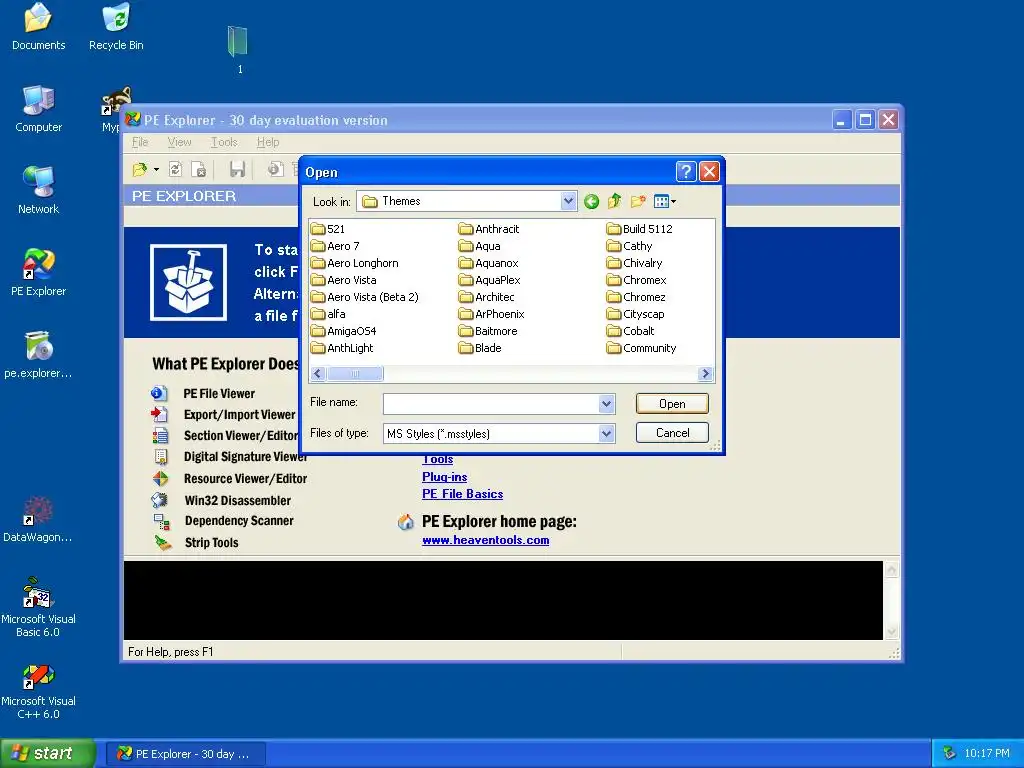The image size is (1024, 768).
Task: Expand the Look in folder dropdown
Action: coord(568,201)
